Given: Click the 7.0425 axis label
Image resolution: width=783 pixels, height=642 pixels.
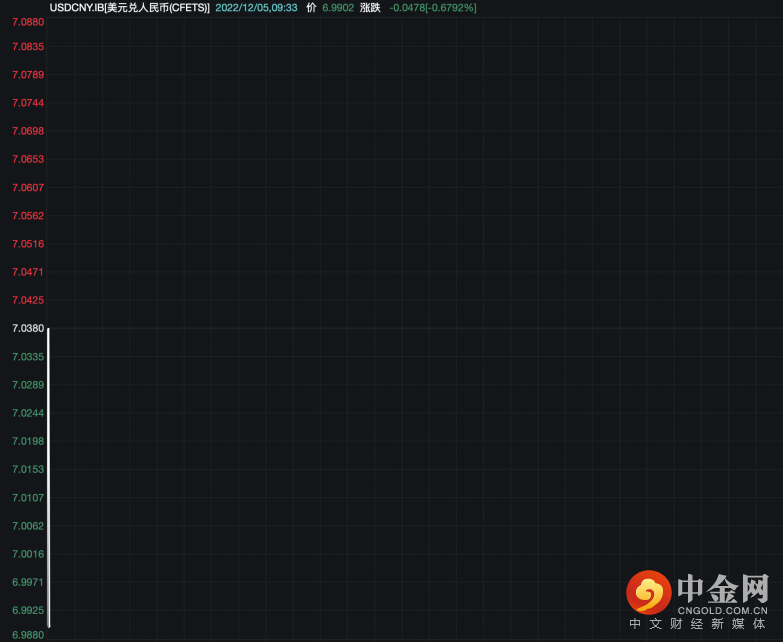Looking at the screenshot, I should (x=28, y=300).
